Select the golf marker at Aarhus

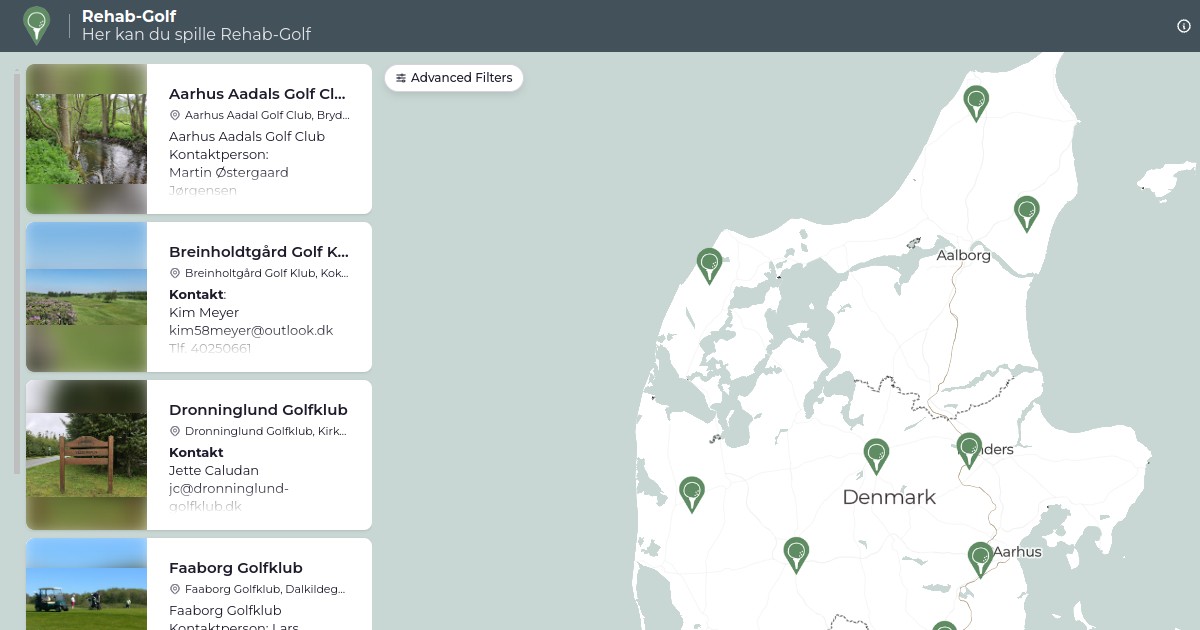tap(980, 559)
